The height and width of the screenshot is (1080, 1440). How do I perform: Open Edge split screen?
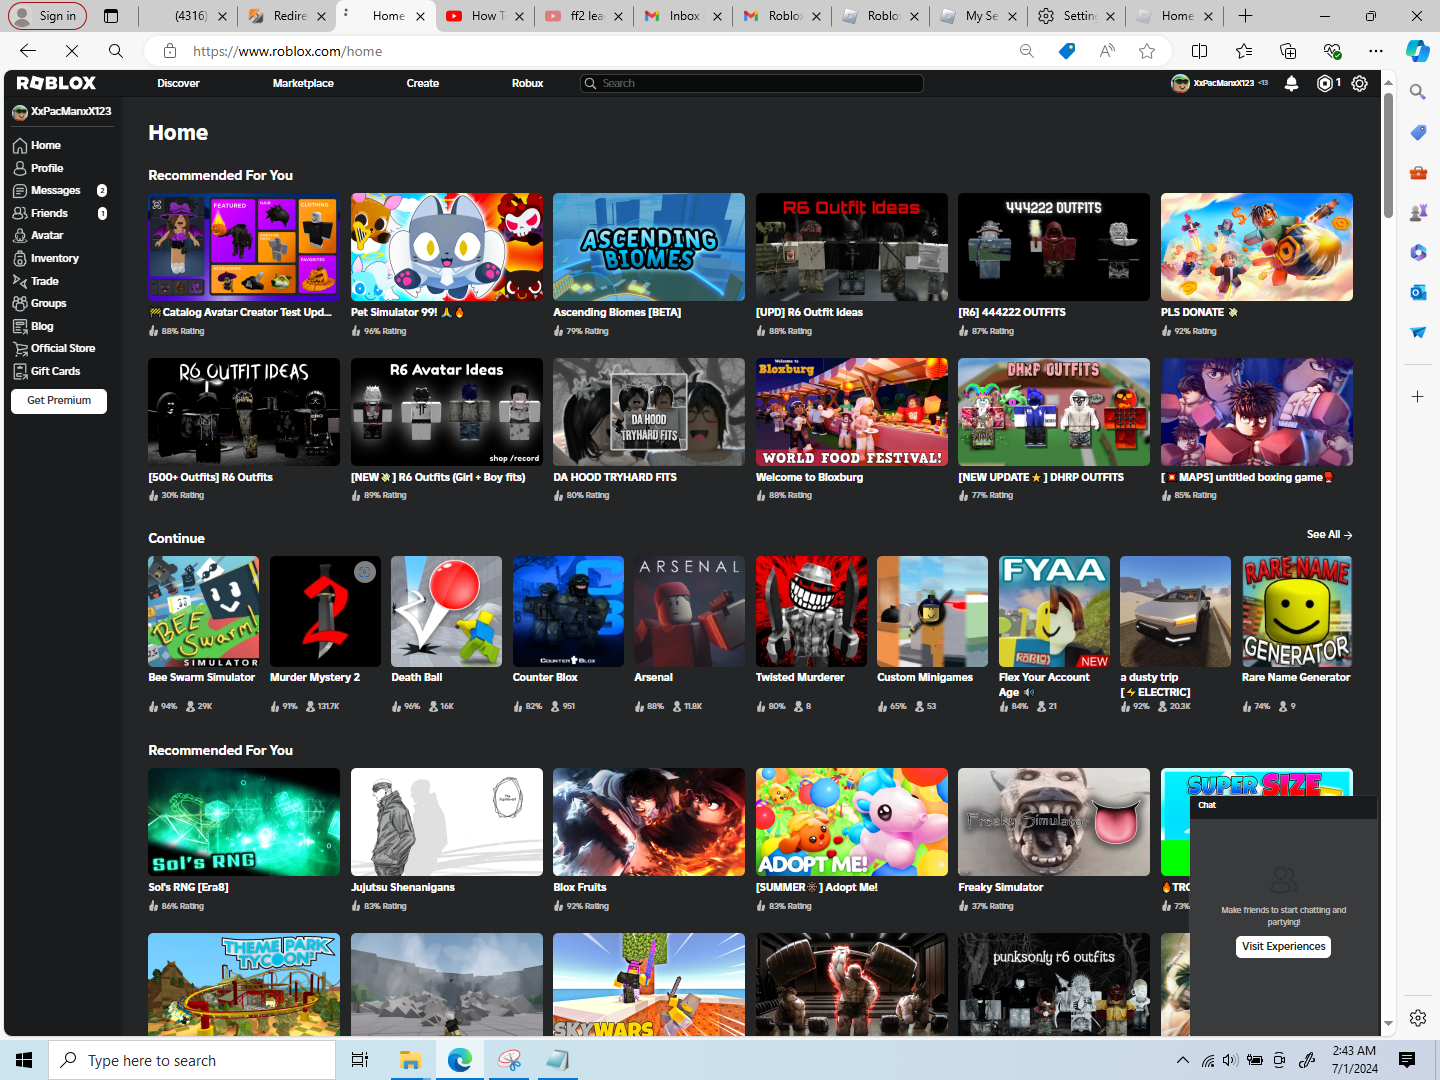(x=1200, y=51)
